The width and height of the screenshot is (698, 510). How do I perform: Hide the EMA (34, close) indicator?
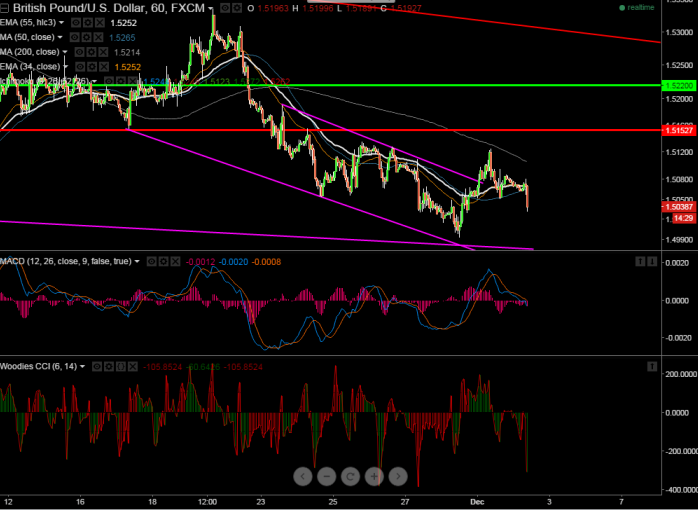(x=80, y=67)
